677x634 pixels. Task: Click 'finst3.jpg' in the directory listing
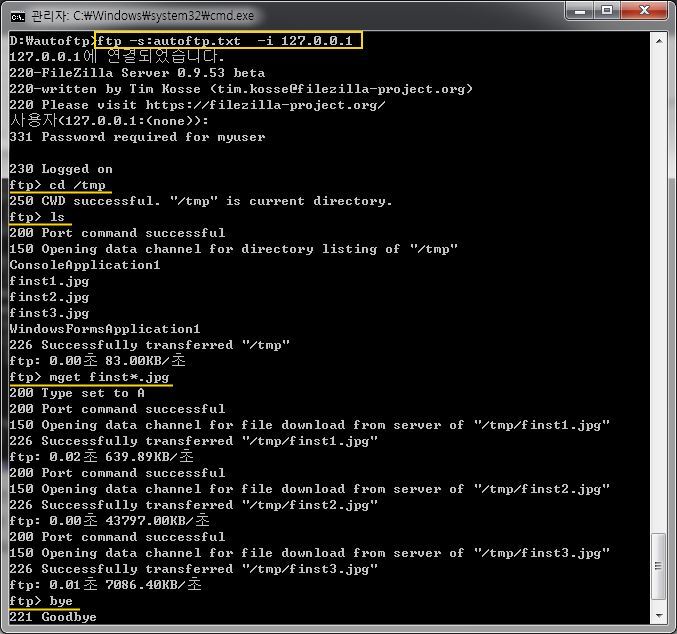49,313
